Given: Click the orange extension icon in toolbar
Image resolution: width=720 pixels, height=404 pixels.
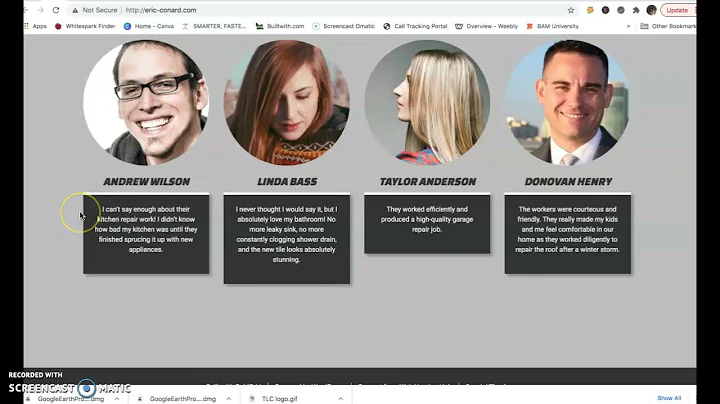Looking at the screenshot, I should (x=590, y=10).
